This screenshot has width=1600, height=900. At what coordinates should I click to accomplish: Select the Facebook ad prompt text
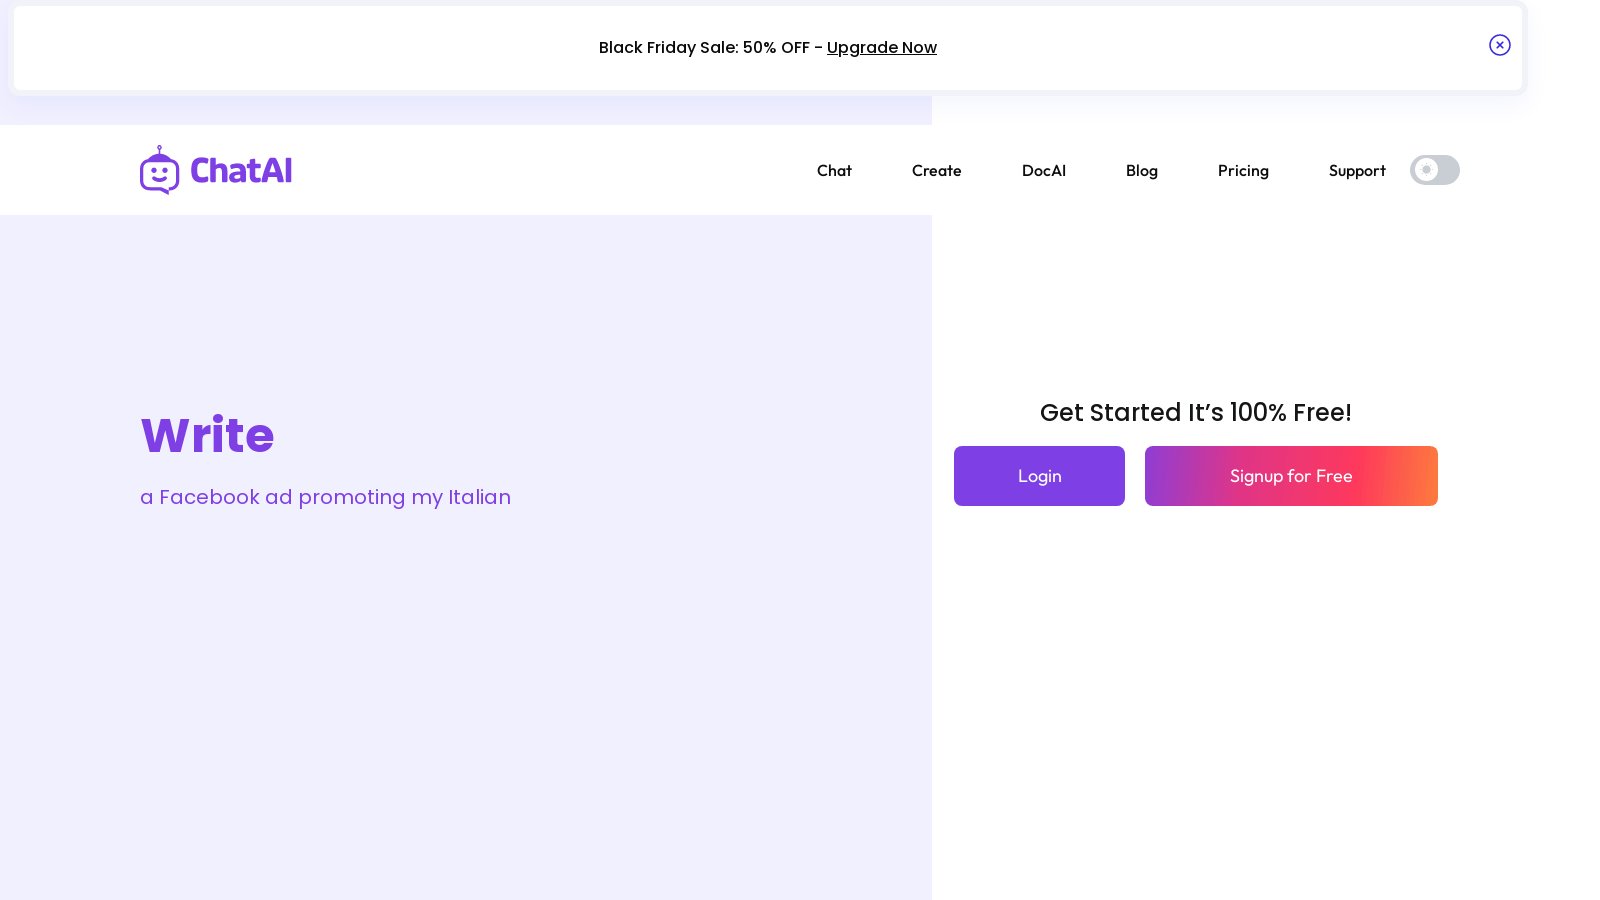(x=325, y=497)
